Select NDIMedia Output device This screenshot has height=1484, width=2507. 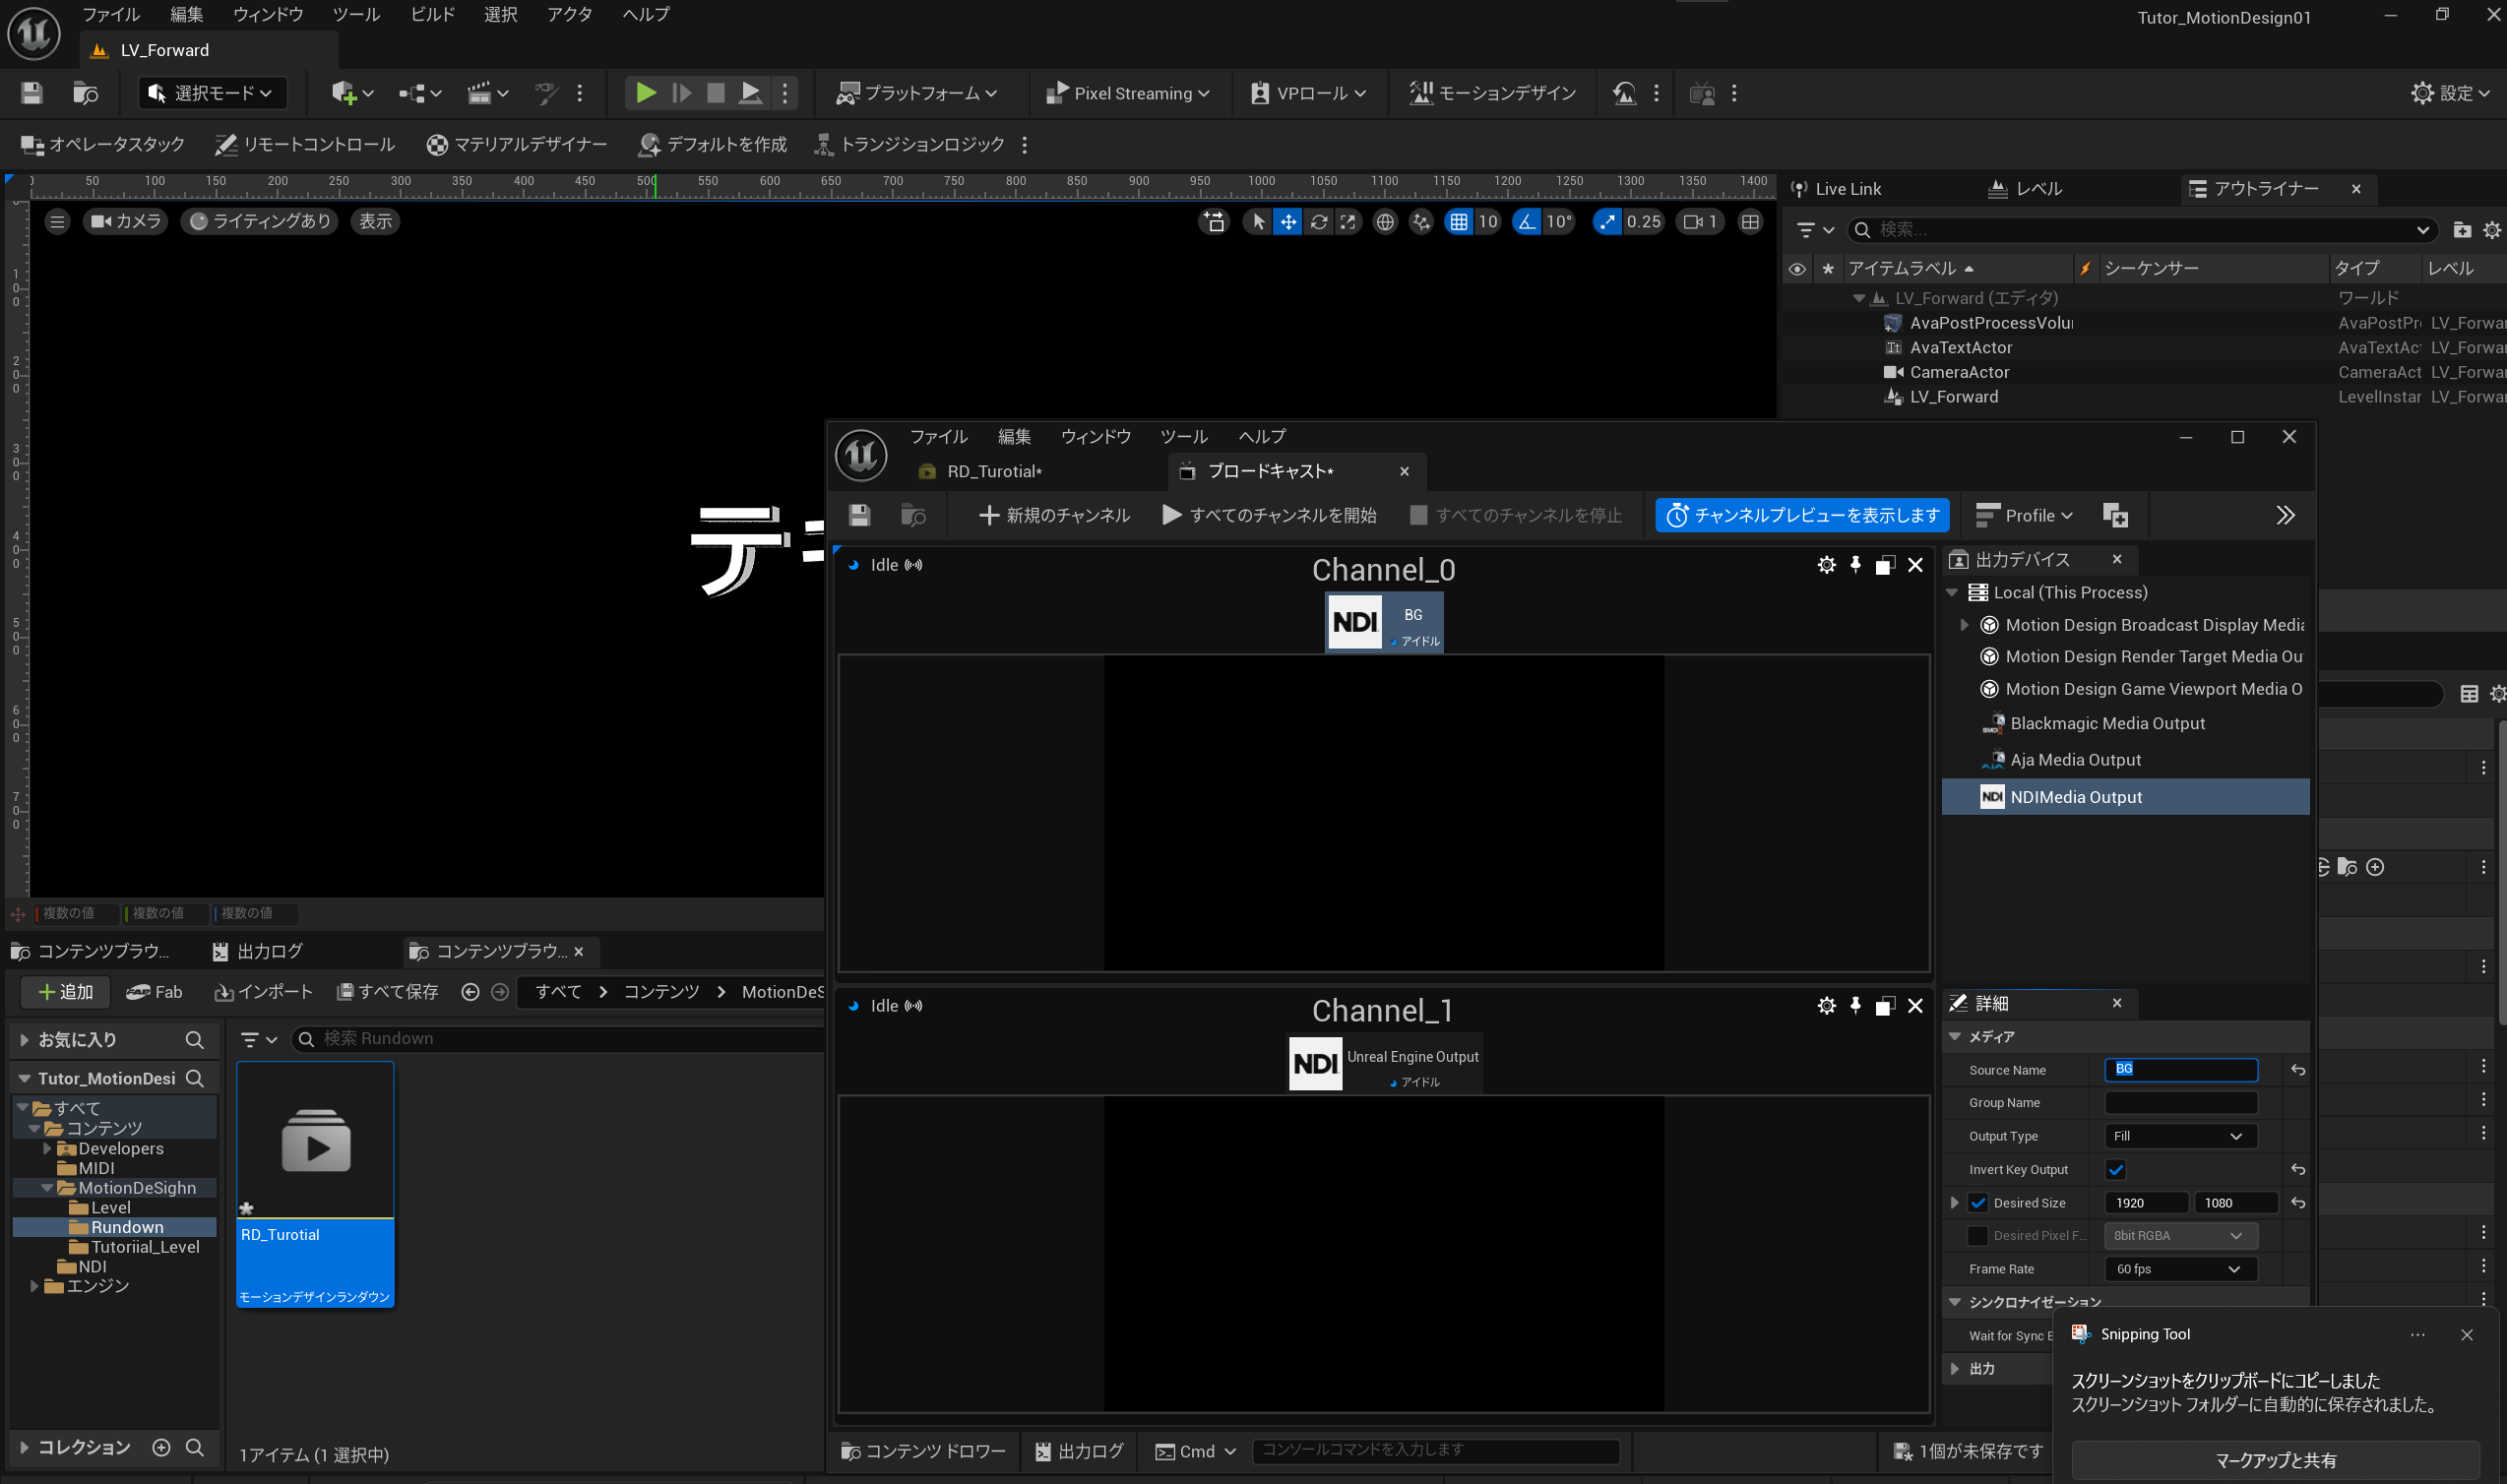coord(2075,797)
